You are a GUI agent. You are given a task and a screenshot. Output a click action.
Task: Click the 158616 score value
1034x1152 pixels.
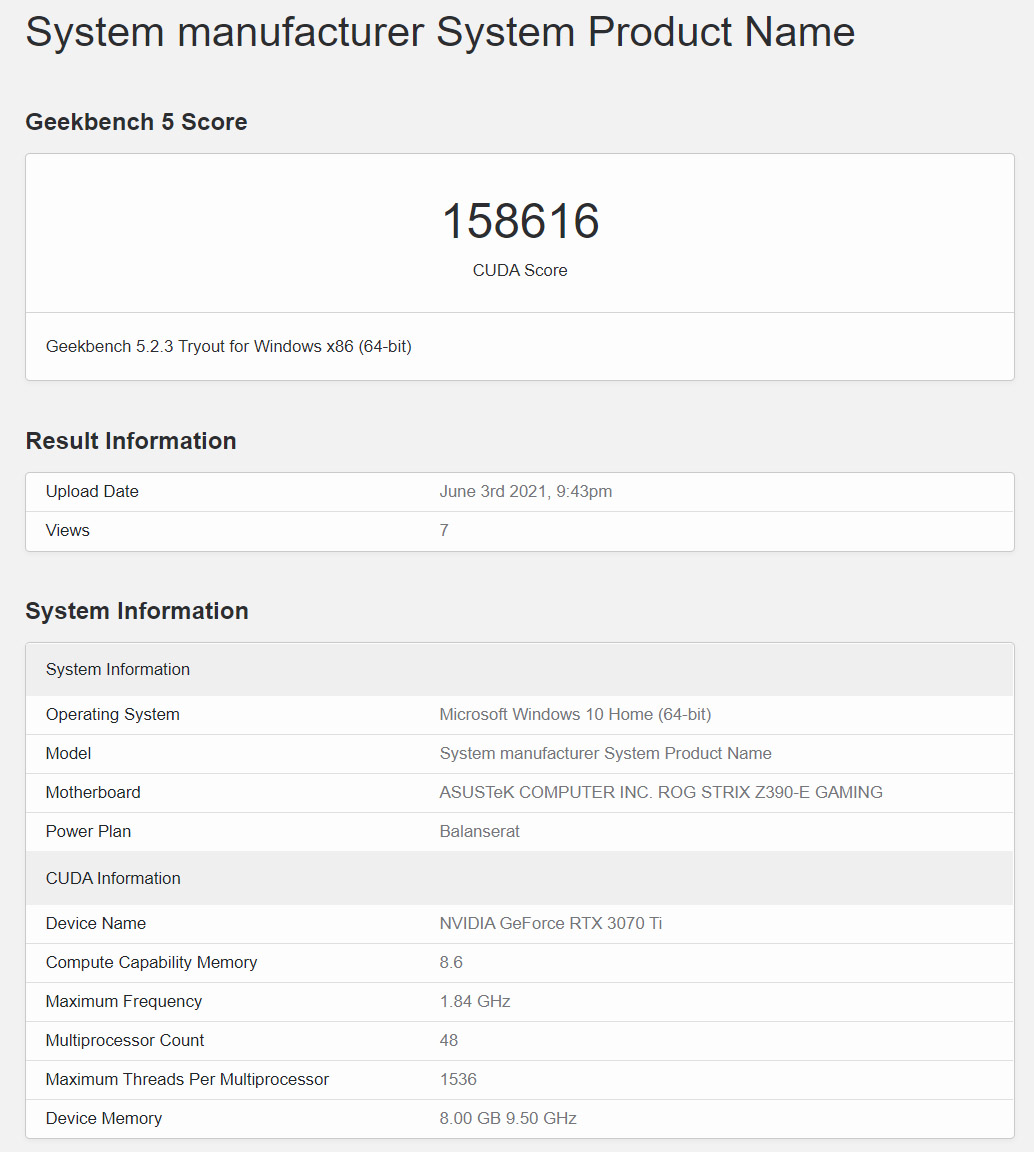520,220
